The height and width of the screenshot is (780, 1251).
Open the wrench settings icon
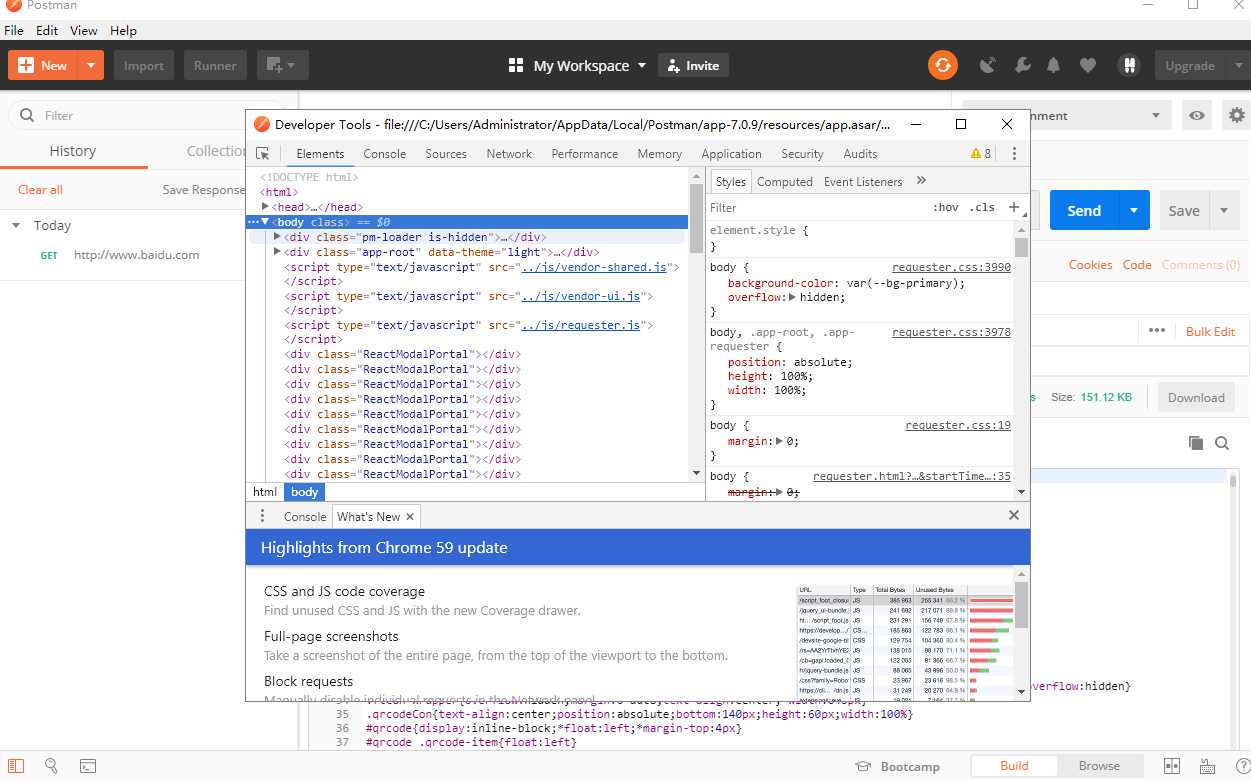click(x=1021, y=65)
